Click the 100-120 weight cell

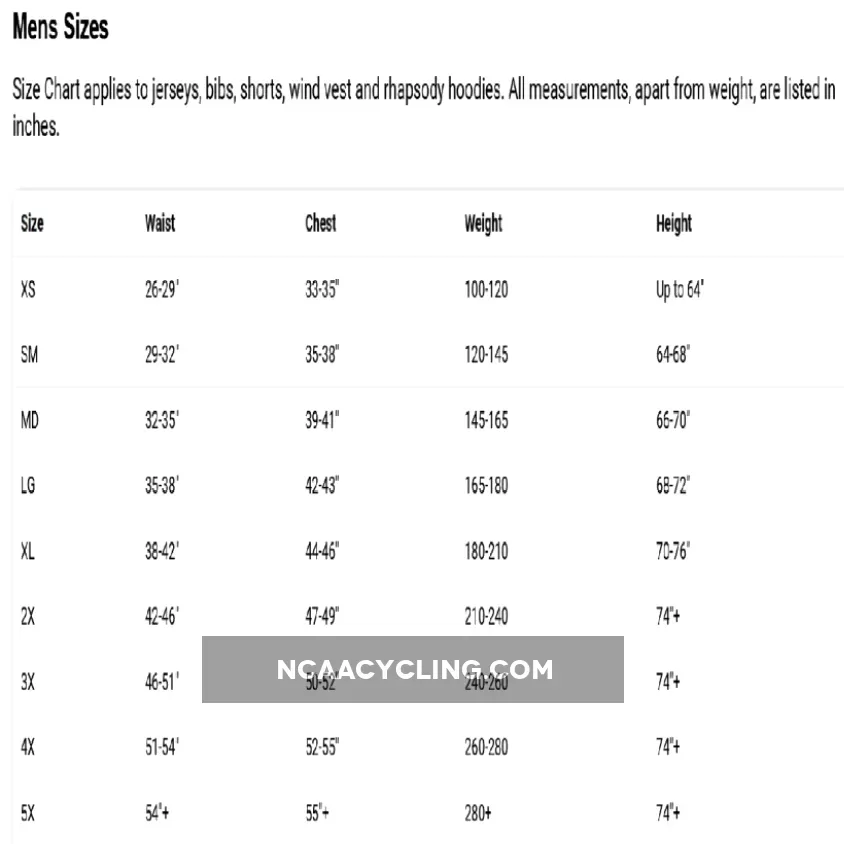pos(486,290)
